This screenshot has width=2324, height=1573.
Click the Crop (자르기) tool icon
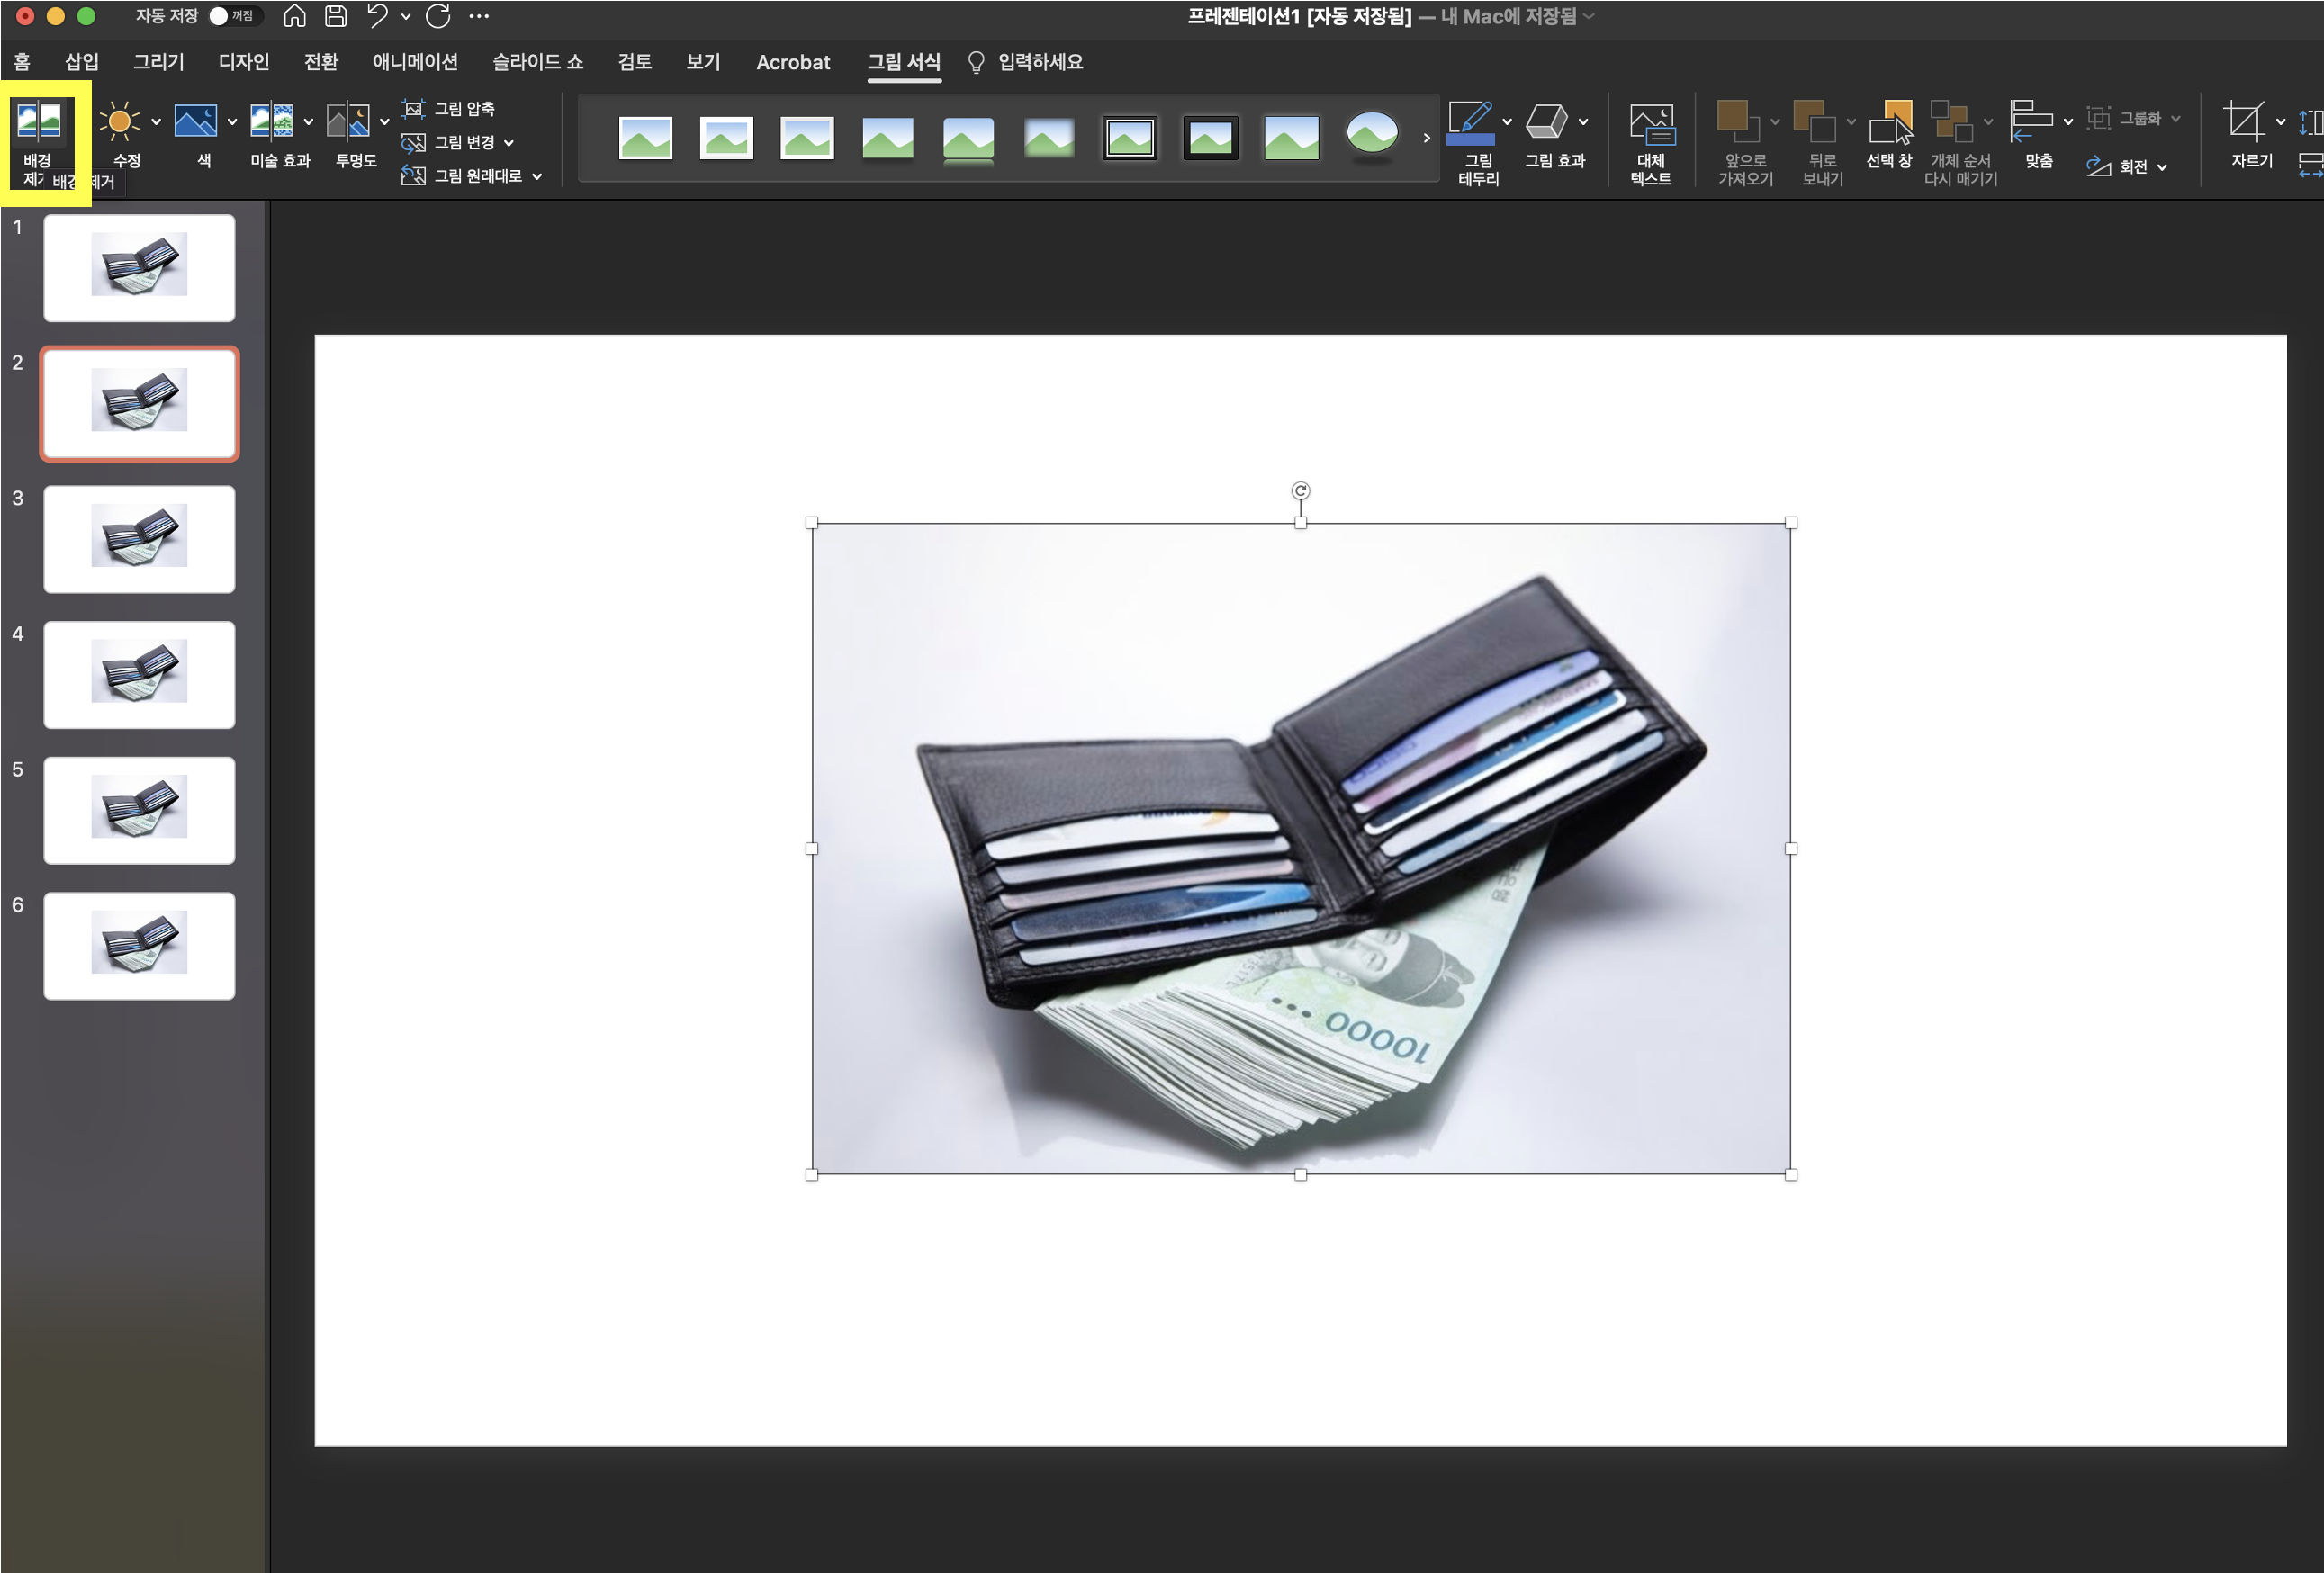tap(2244, 122)
